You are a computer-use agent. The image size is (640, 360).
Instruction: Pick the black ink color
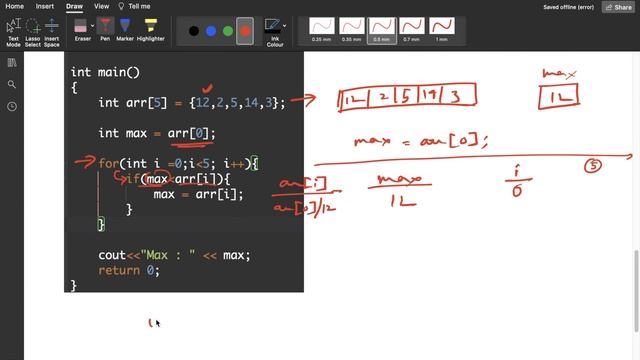(x=194, y=31)
